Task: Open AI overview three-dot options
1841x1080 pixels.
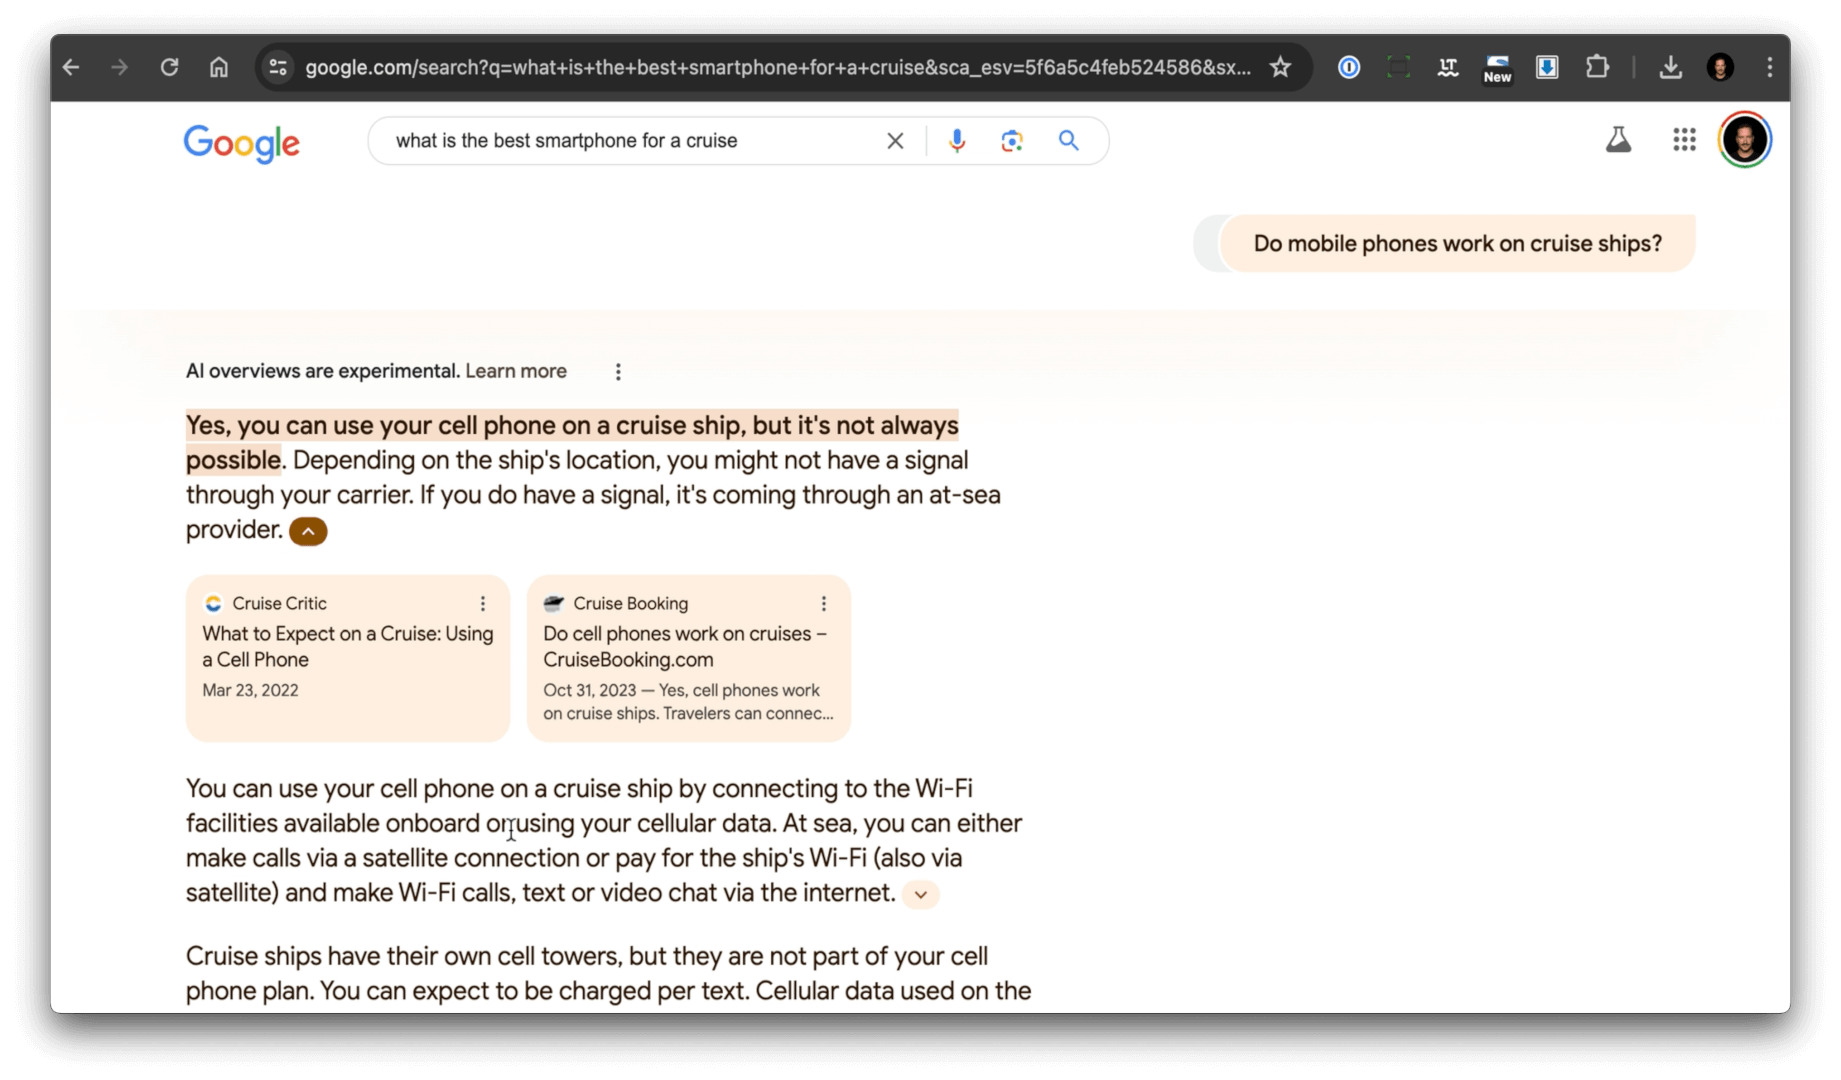Action: [x=618, y=372]
